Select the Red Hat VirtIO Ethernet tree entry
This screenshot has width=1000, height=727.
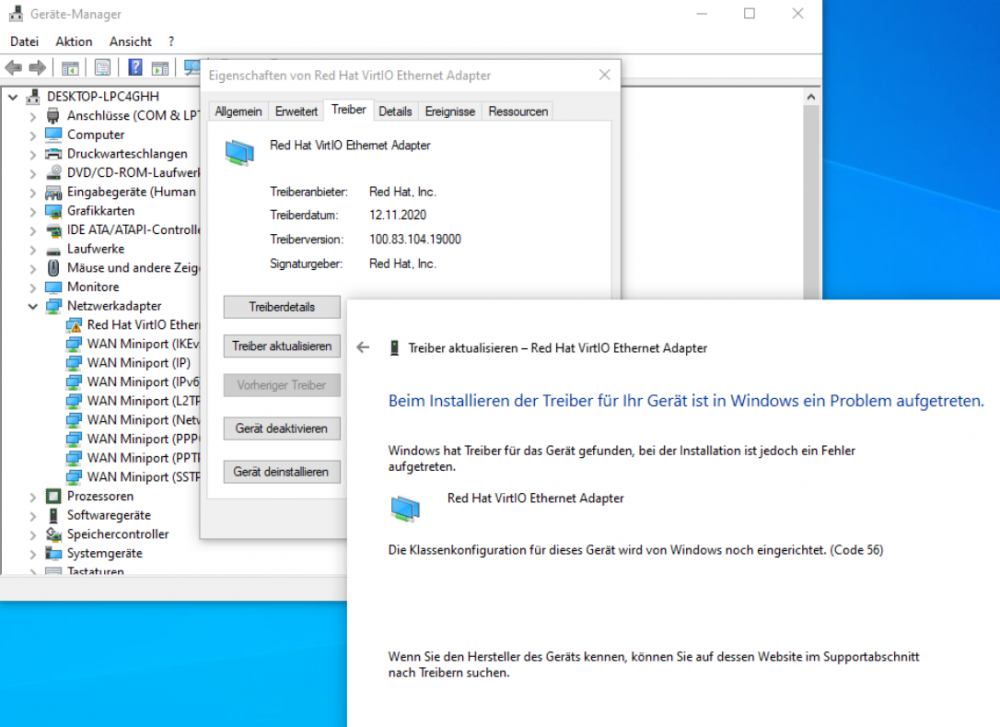pyautogui.click(x=143, y=325)
